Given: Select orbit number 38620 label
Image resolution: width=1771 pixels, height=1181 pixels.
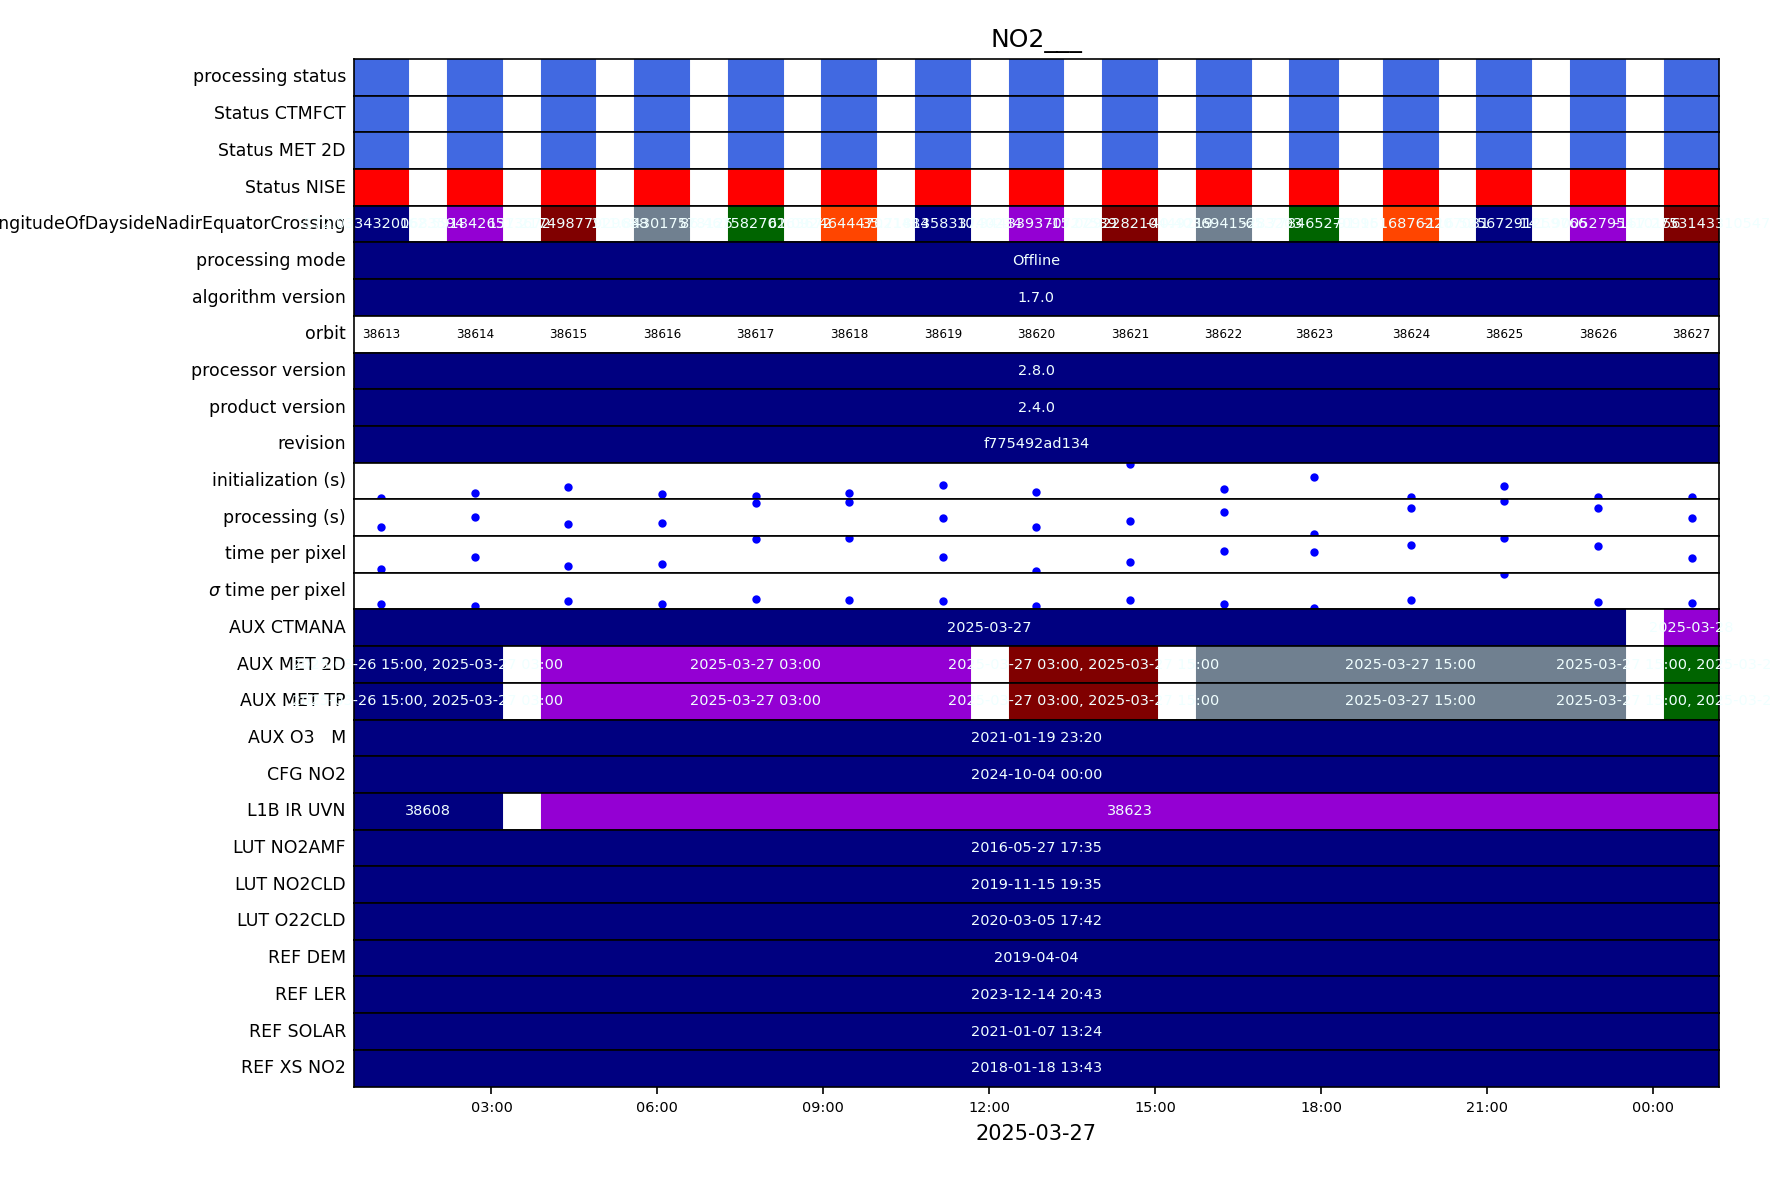Looking at the screenshot, I should [x=1036, y=334].
